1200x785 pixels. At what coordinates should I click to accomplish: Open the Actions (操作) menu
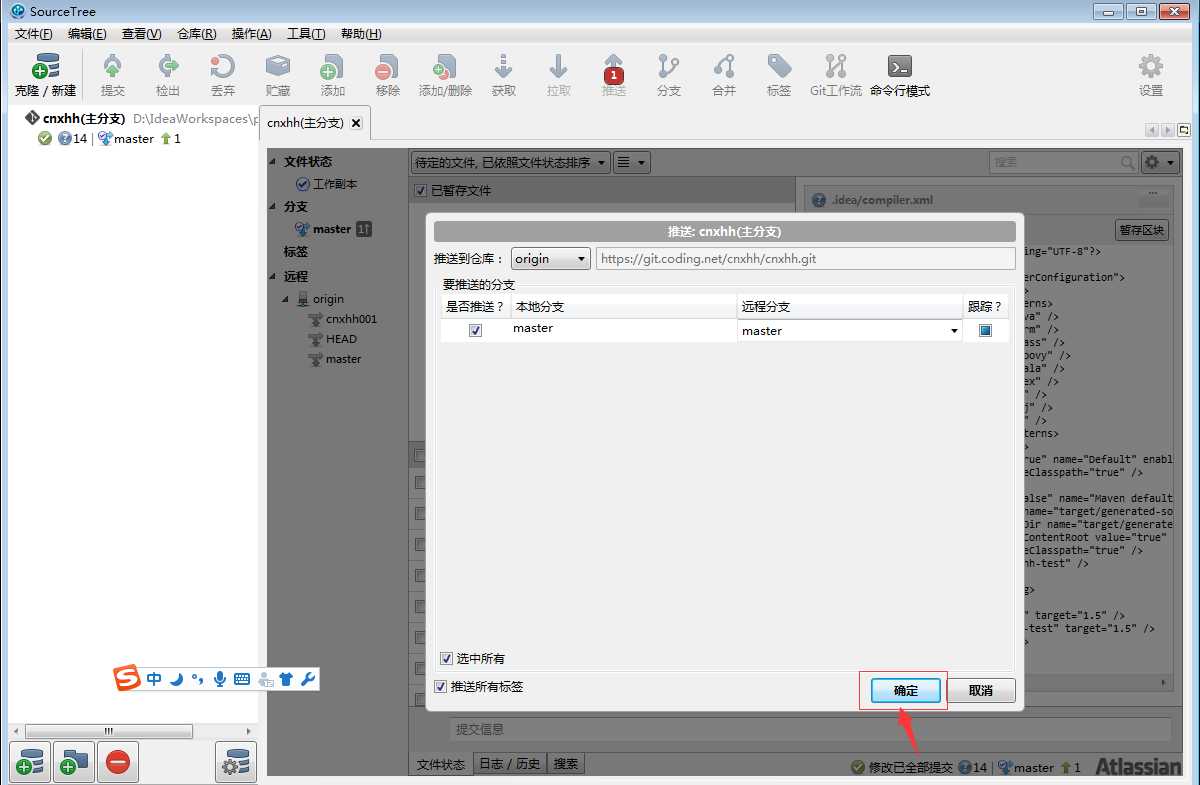point(251,33)
